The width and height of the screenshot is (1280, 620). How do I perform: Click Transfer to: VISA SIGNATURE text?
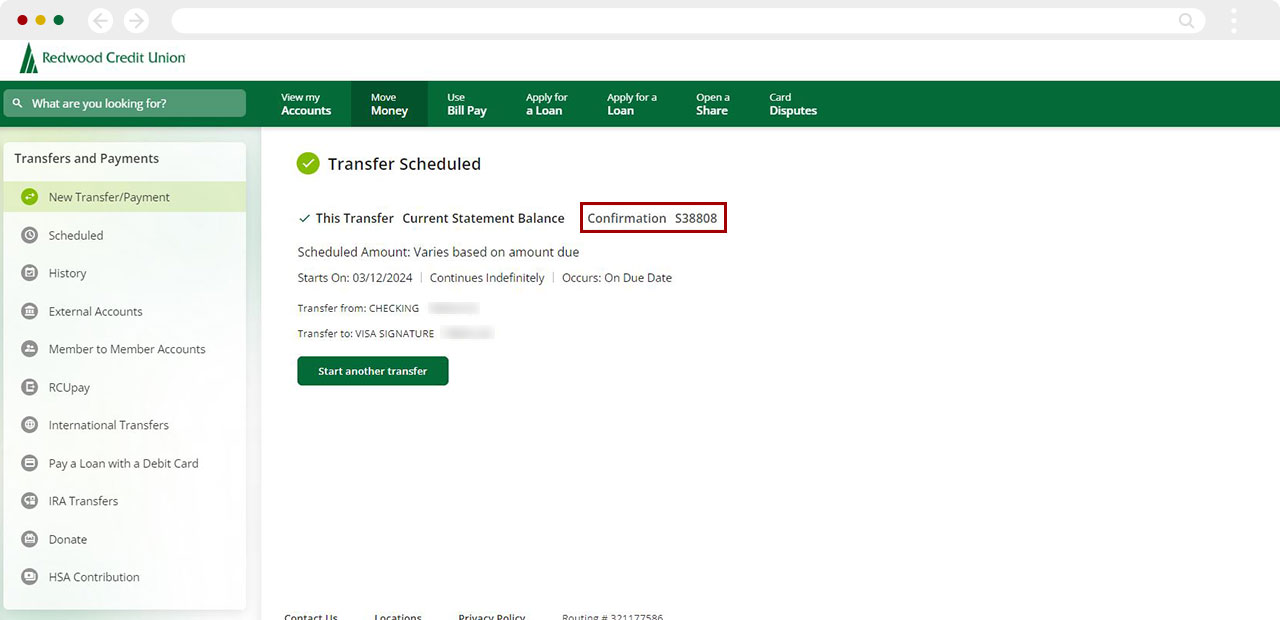click(x=366, y=334)
